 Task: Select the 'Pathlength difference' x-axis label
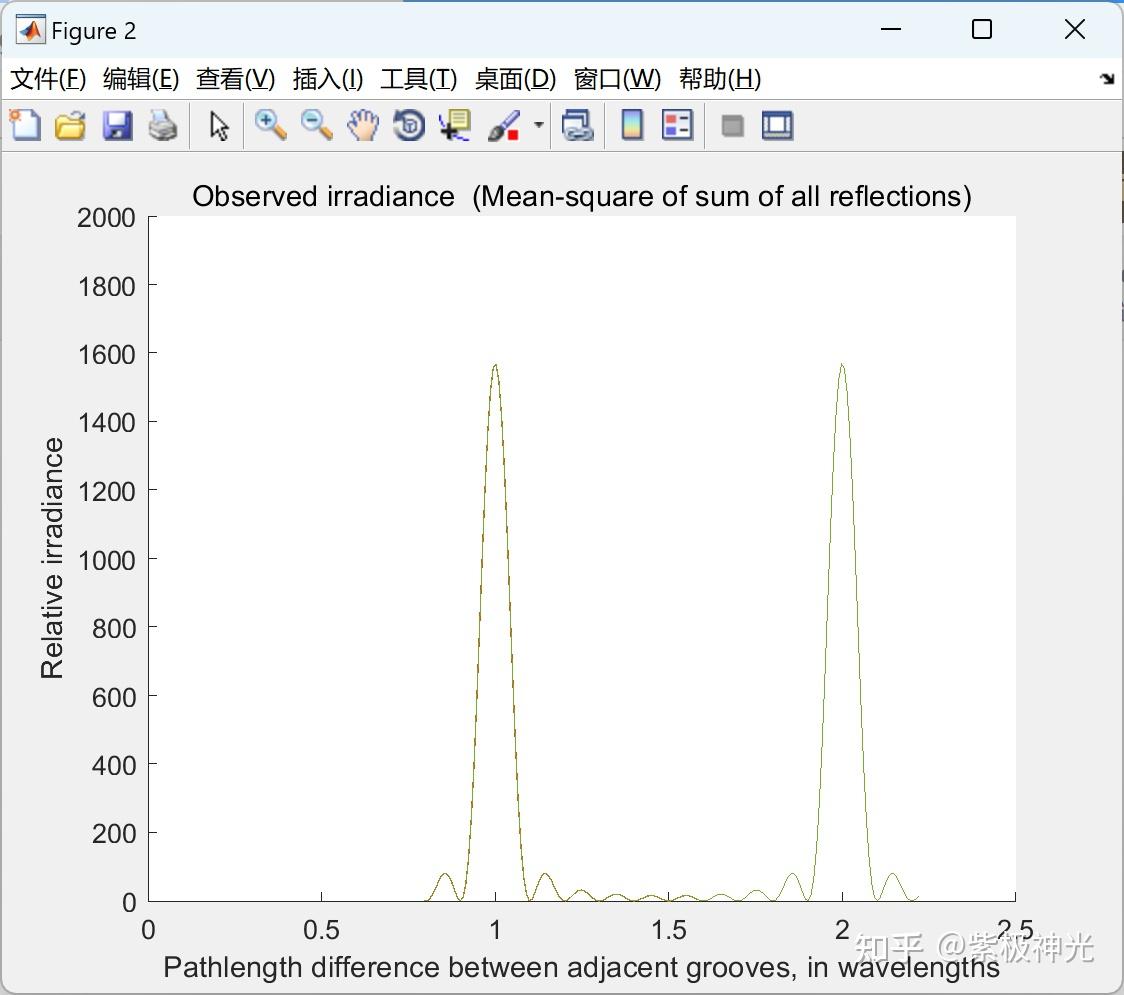coord(581,967)
